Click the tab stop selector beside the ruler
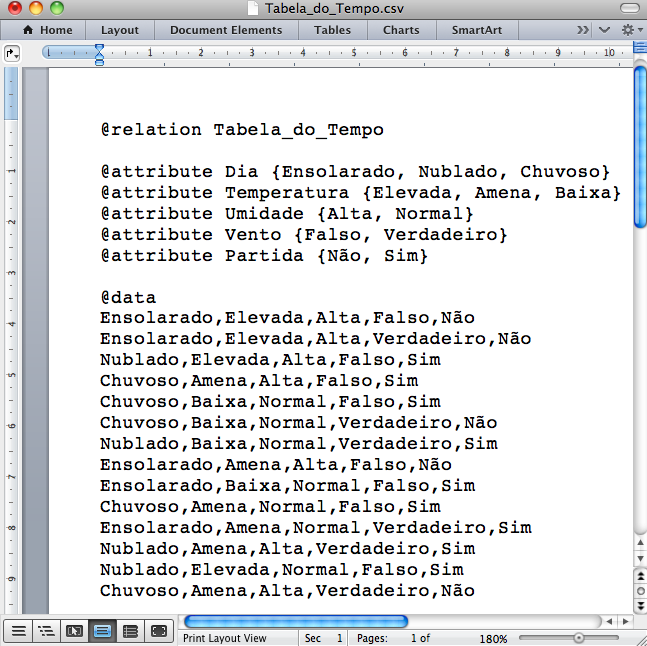 [x=12, y=52]
